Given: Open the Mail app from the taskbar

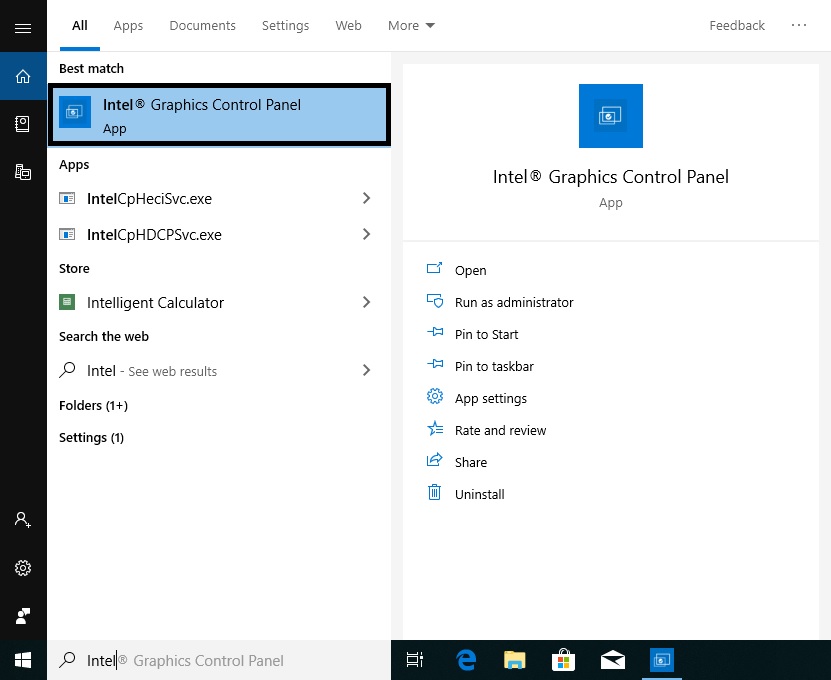Looking at the screenshot, I should tap(612, 660).
